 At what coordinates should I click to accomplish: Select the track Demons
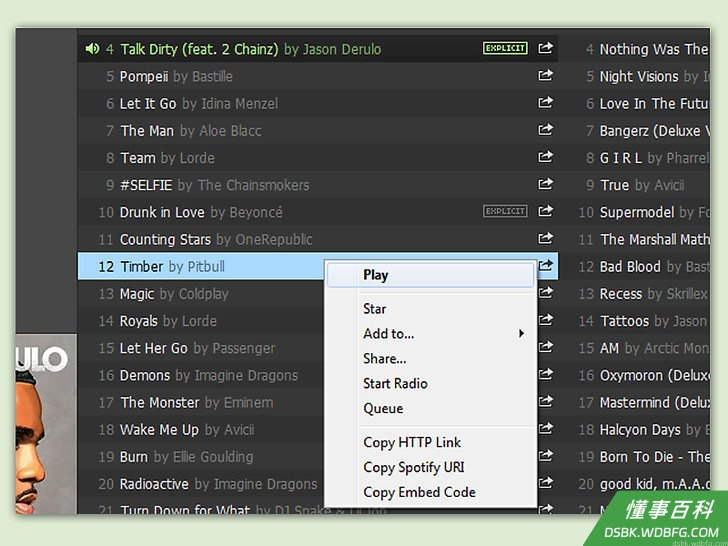click(145, 375)
